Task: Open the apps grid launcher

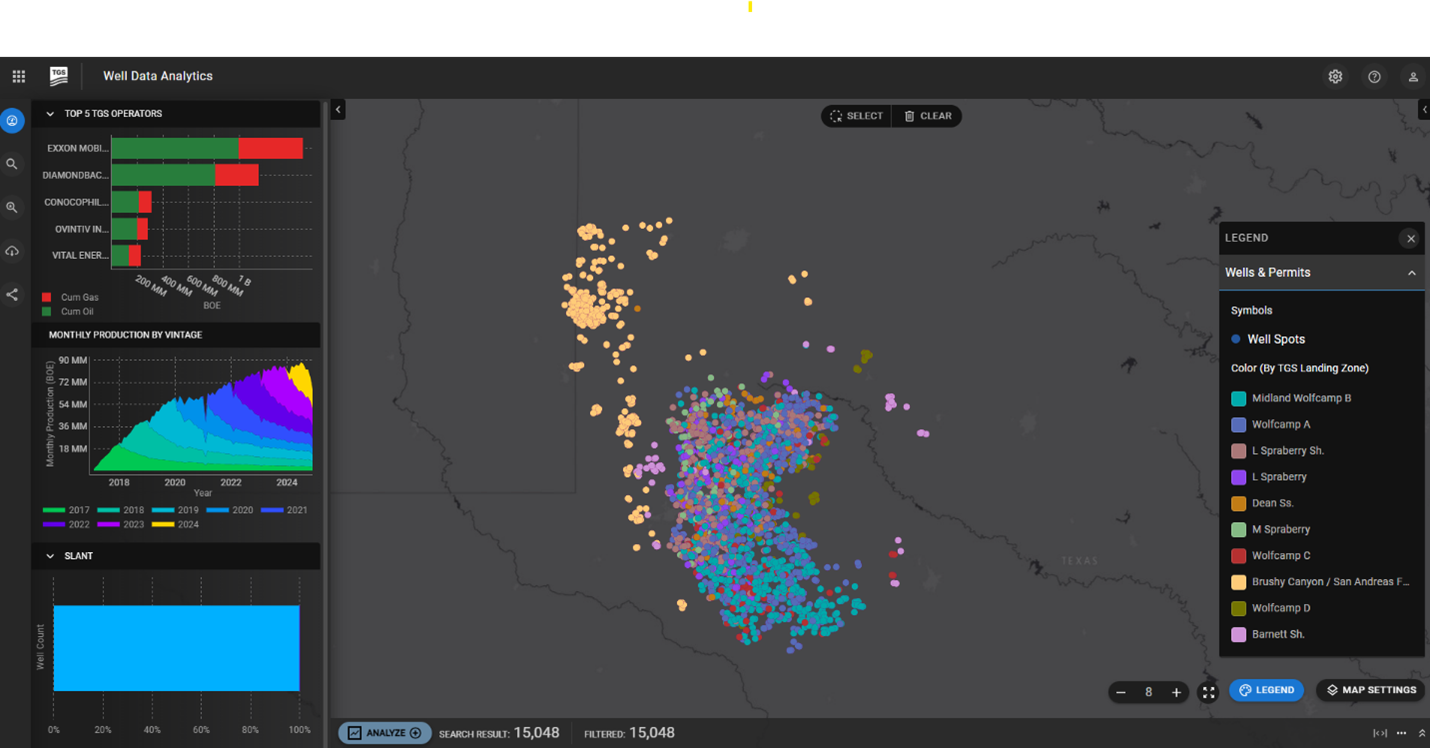Action: coord(18,77)
